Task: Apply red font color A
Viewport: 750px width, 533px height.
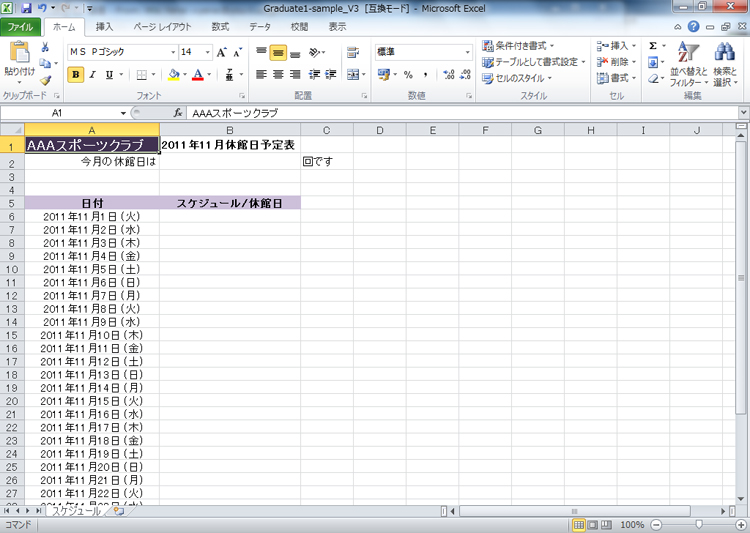Action: tap(198, 75)
